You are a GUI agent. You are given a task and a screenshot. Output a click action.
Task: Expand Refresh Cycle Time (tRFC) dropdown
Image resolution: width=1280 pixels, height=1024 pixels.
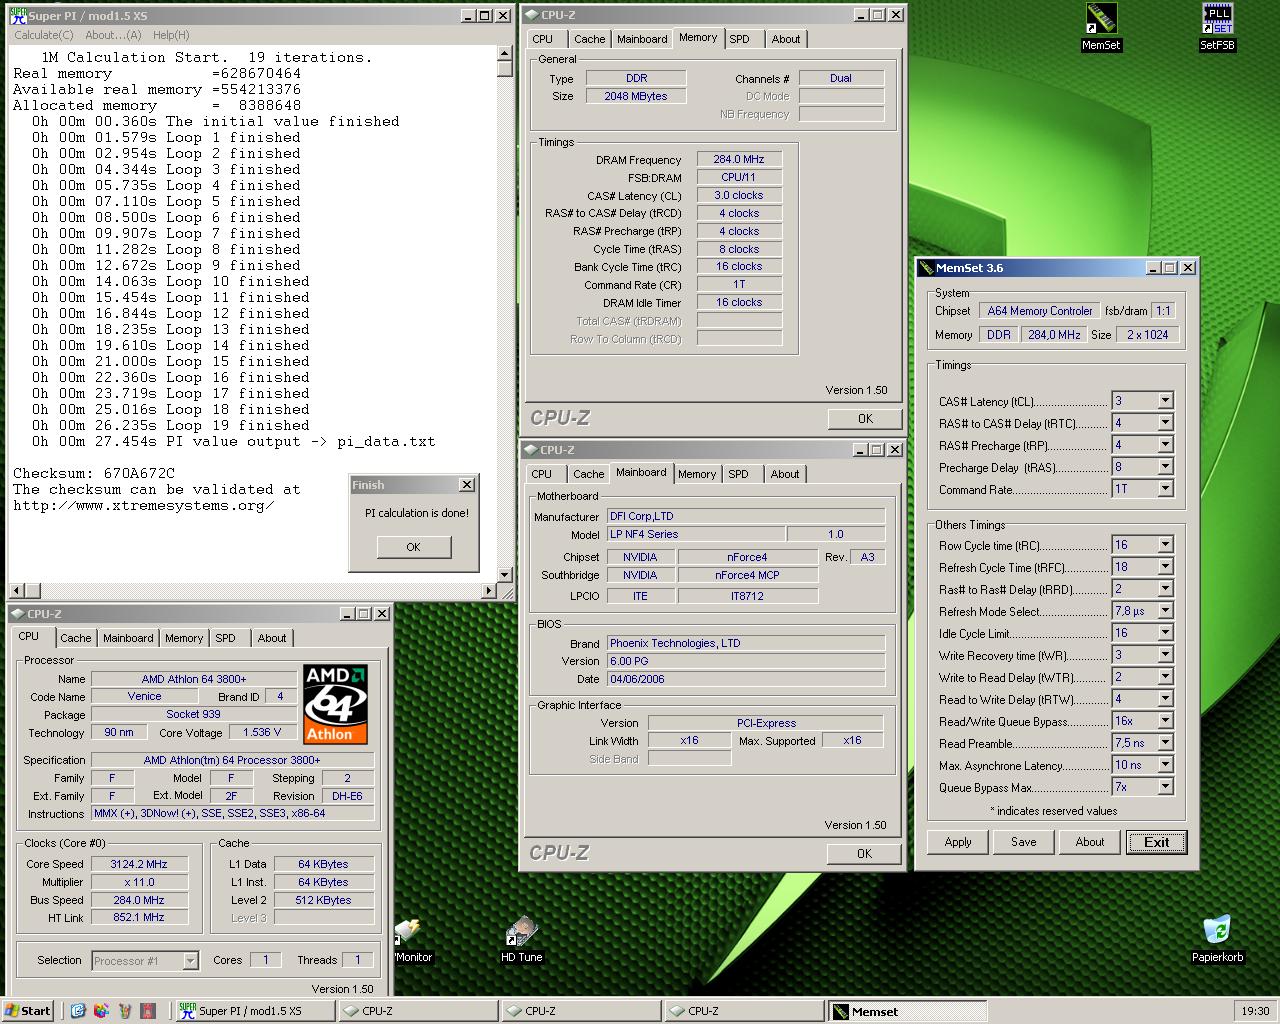coord(1165,567)
